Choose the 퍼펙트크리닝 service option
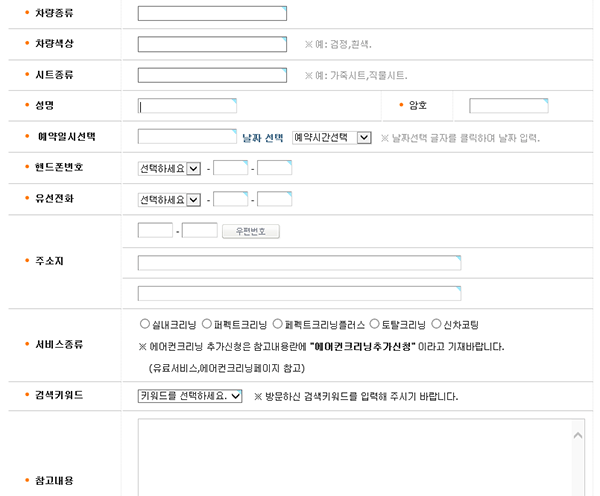Viewport: 600px width, 496px height. pyautogui.click(x=207, y=324)
